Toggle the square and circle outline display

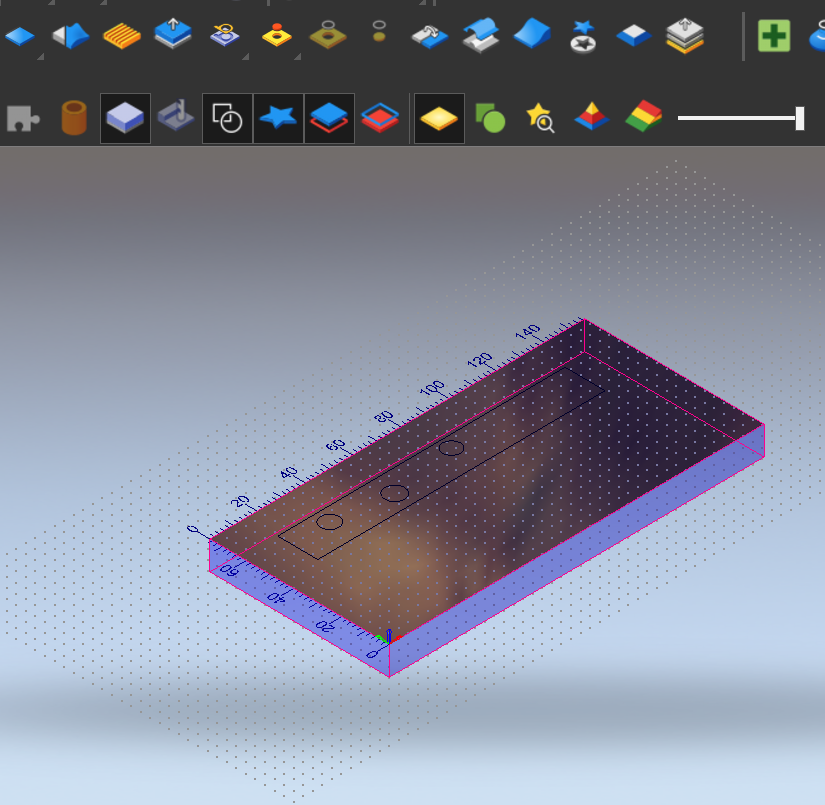[x=227, y=118]
